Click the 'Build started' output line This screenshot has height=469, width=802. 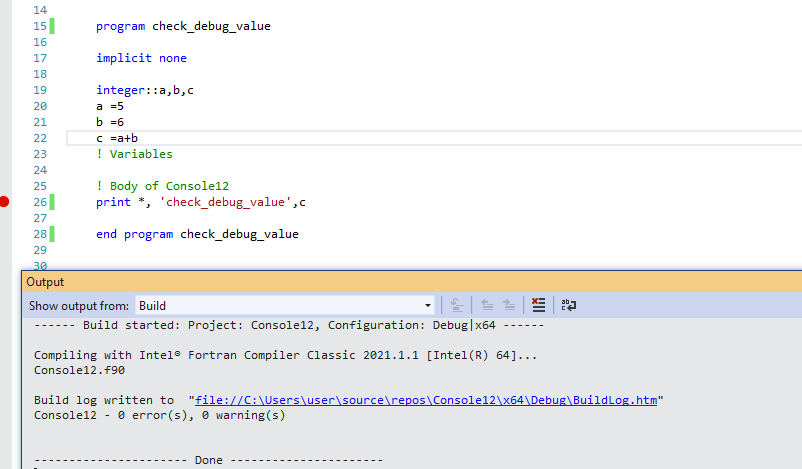tap(289, 325)
